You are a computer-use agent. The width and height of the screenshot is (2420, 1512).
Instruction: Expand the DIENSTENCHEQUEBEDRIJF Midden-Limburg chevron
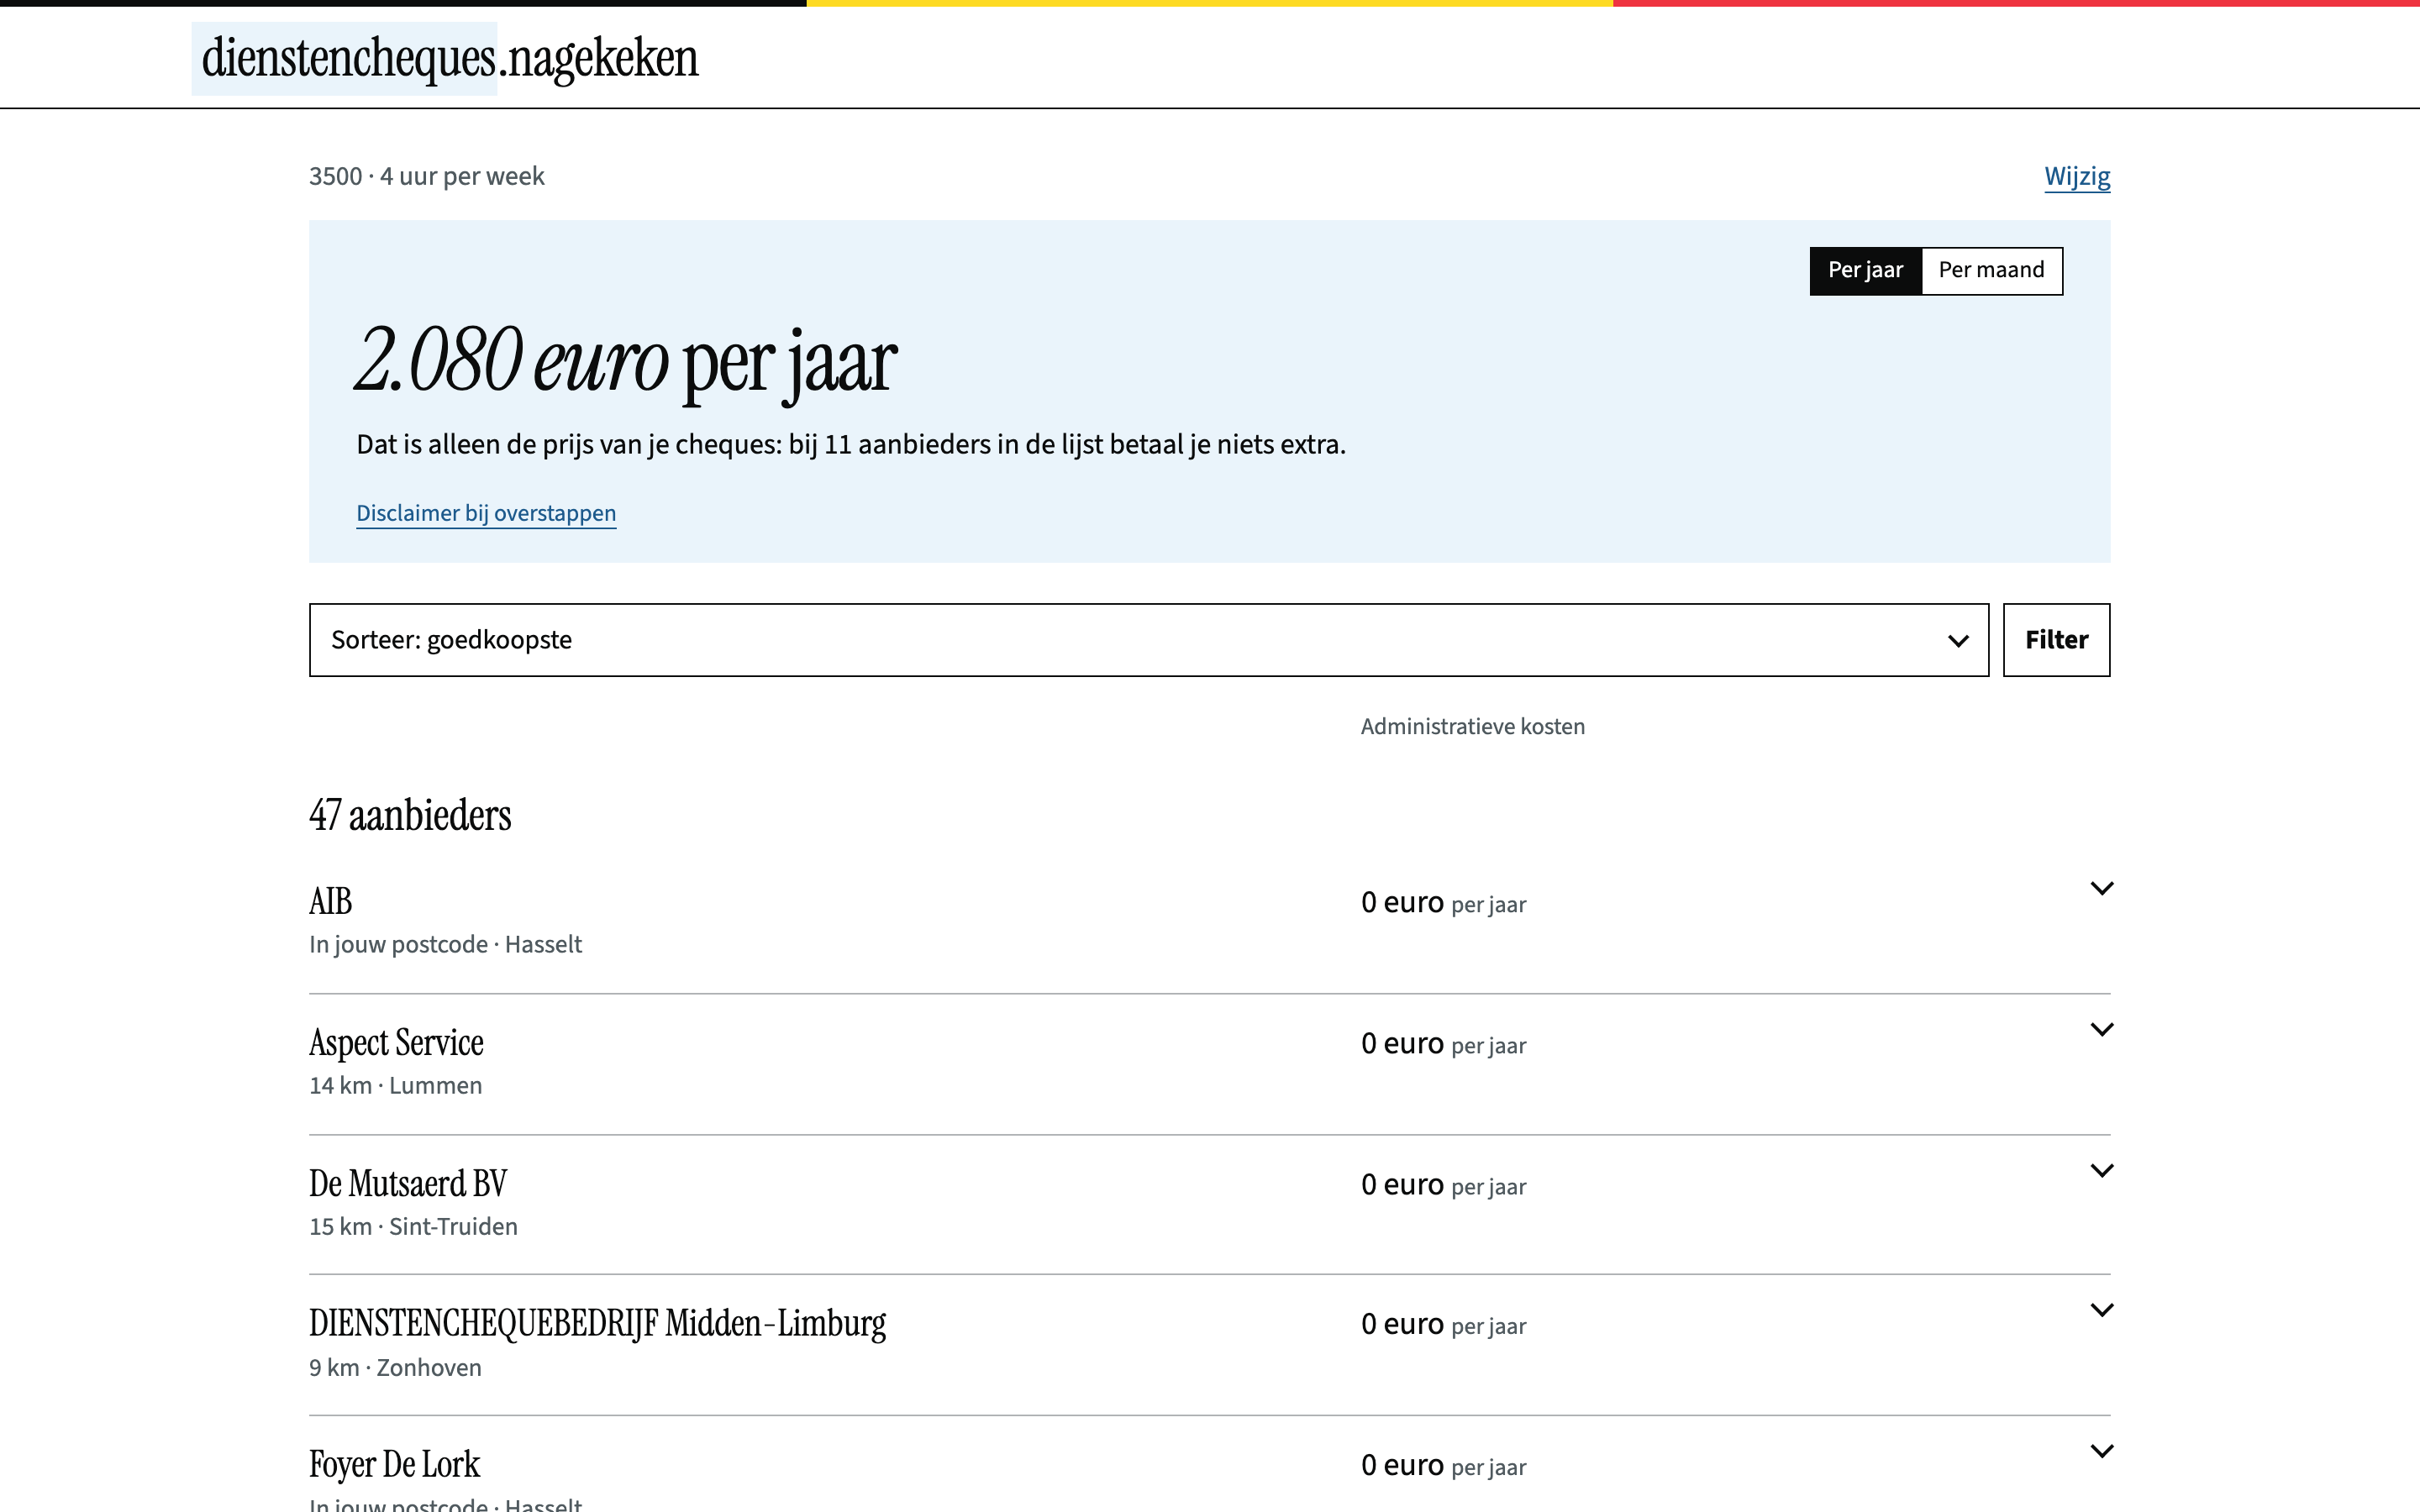[2101, 1310]
